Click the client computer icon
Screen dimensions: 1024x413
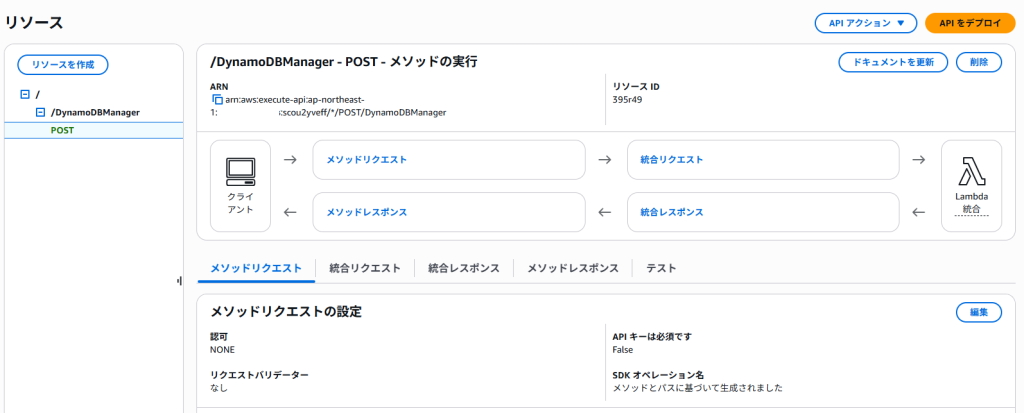coord(240,171)
